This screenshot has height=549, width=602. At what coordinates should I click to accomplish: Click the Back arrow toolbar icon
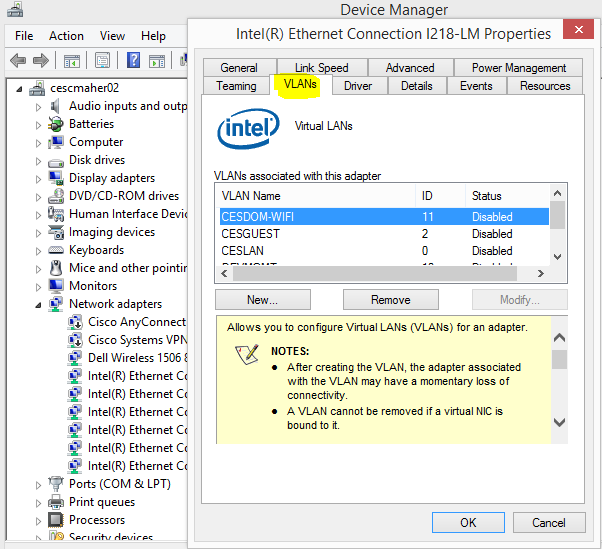pos(18,60)
